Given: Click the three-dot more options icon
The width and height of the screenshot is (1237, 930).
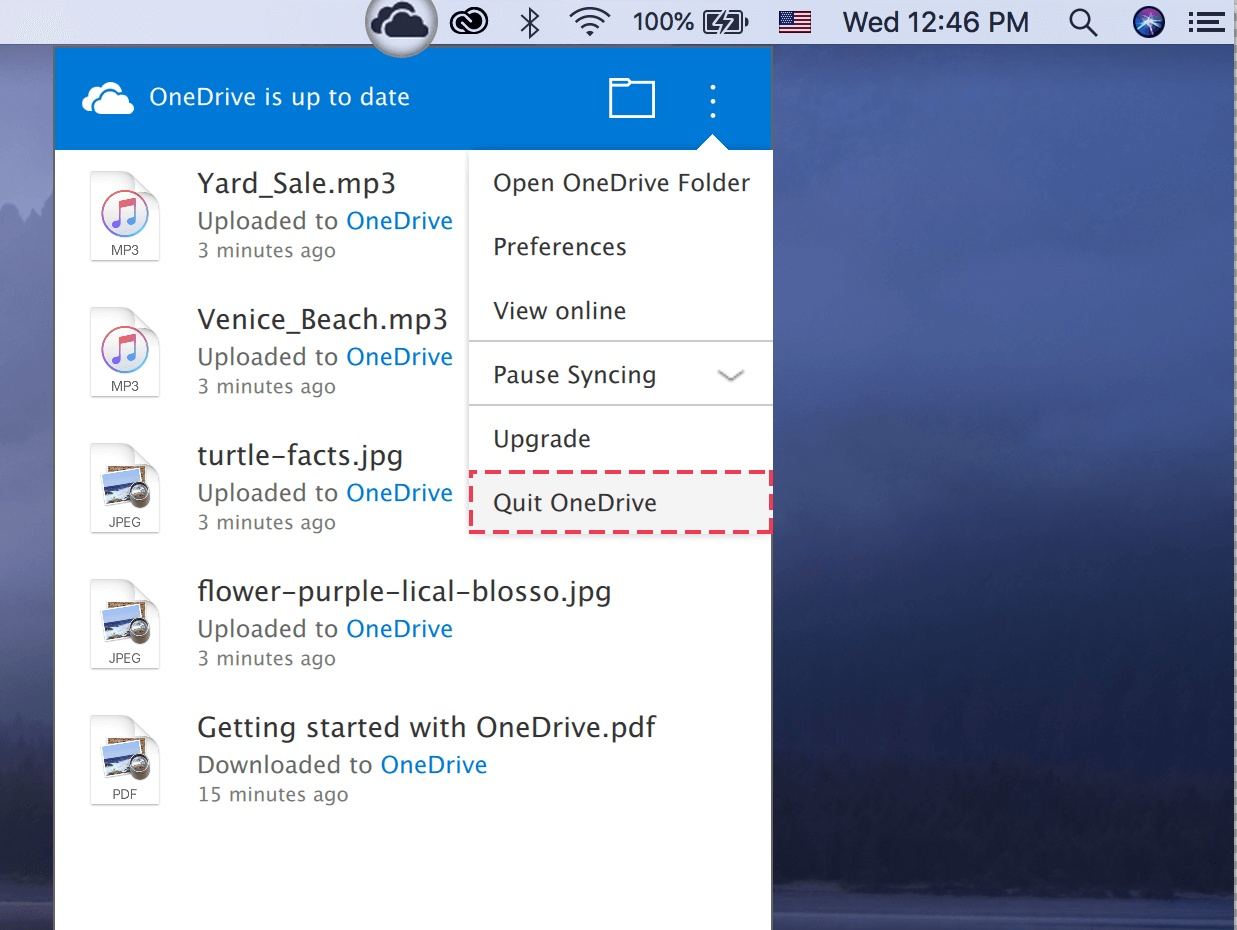Looking at the screenshot, I should (713, 101).
